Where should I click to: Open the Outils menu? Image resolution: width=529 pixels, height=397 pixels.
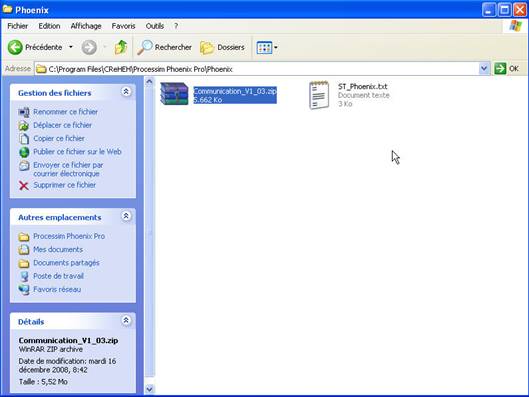155,26
